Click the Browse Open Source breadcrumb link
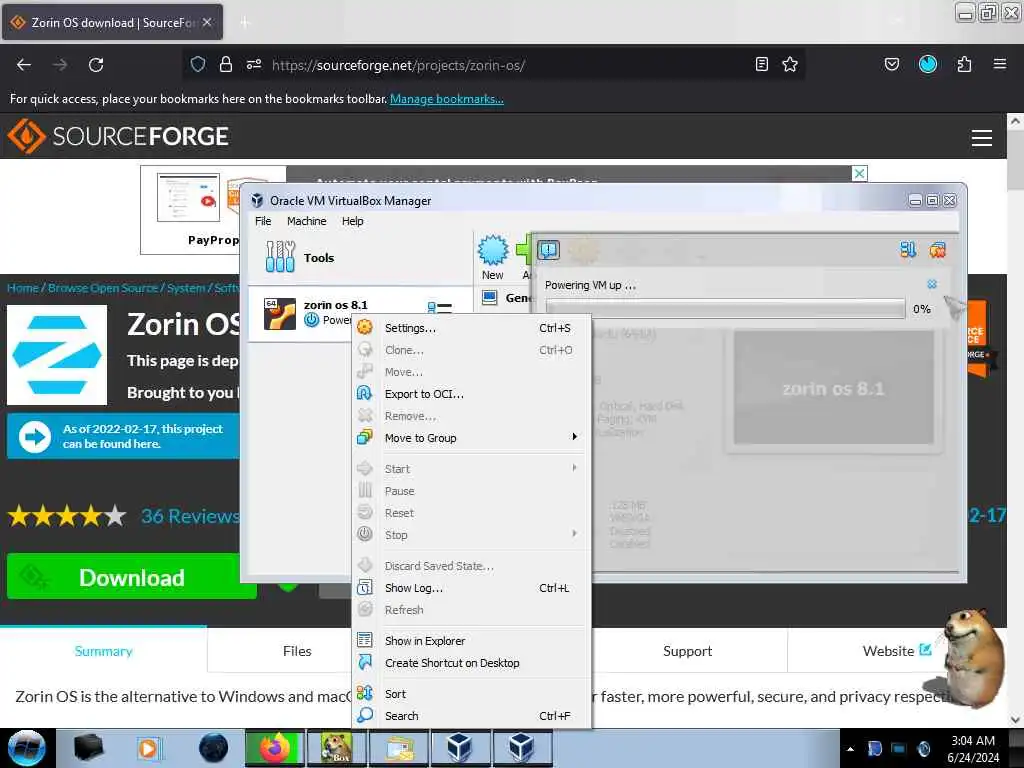The height and width of the screenshot is (768, 1024). click(x=103, y=287)
